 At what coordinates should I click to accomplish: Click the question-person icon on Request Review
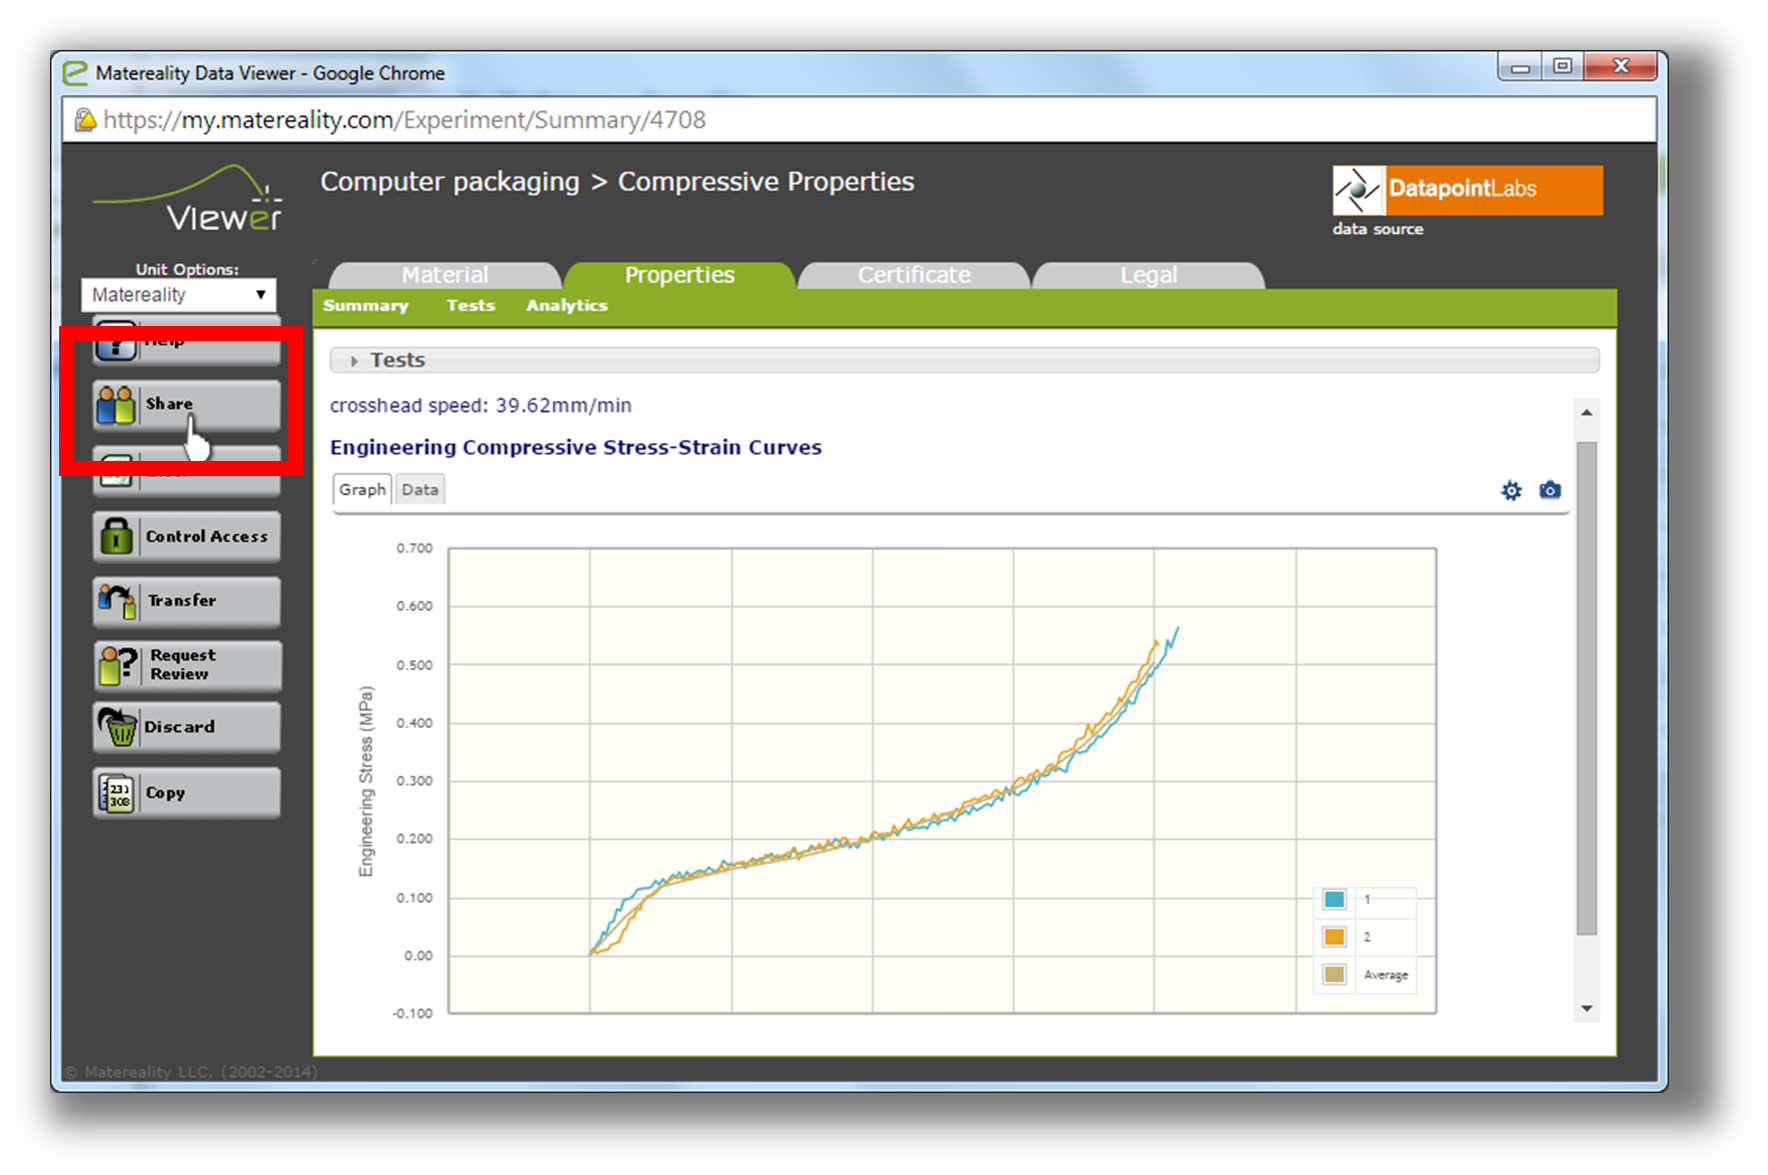[x=117, y=665]
